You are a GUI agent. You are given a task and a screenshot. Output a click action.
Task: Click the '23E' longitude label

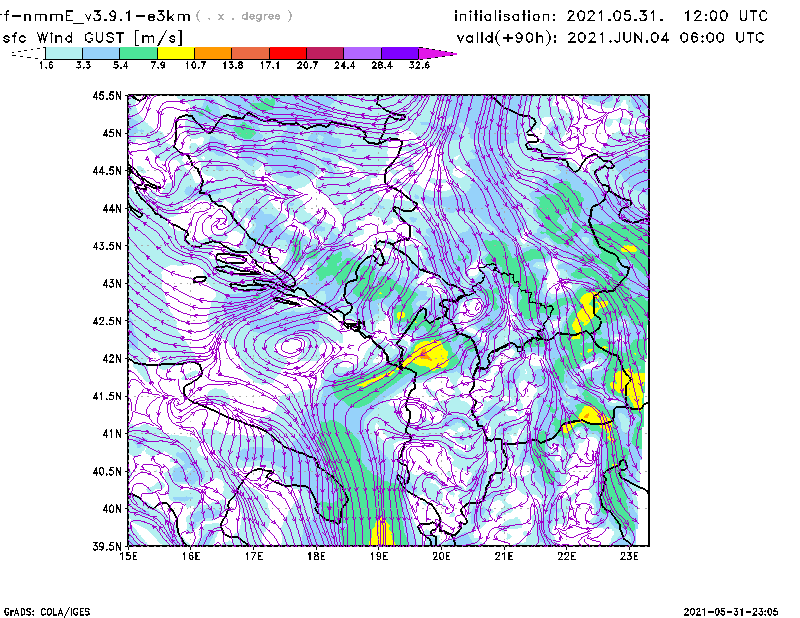pos(629,556)
